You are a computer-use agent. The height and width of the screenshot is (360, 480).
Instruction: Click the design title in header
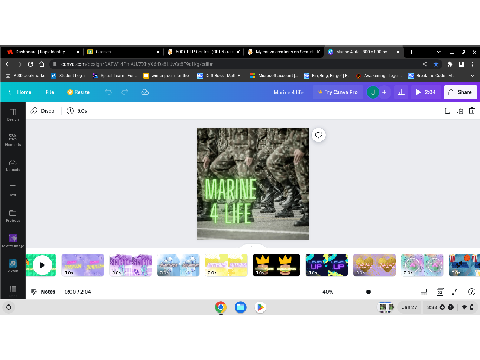(x=288, y=92)
